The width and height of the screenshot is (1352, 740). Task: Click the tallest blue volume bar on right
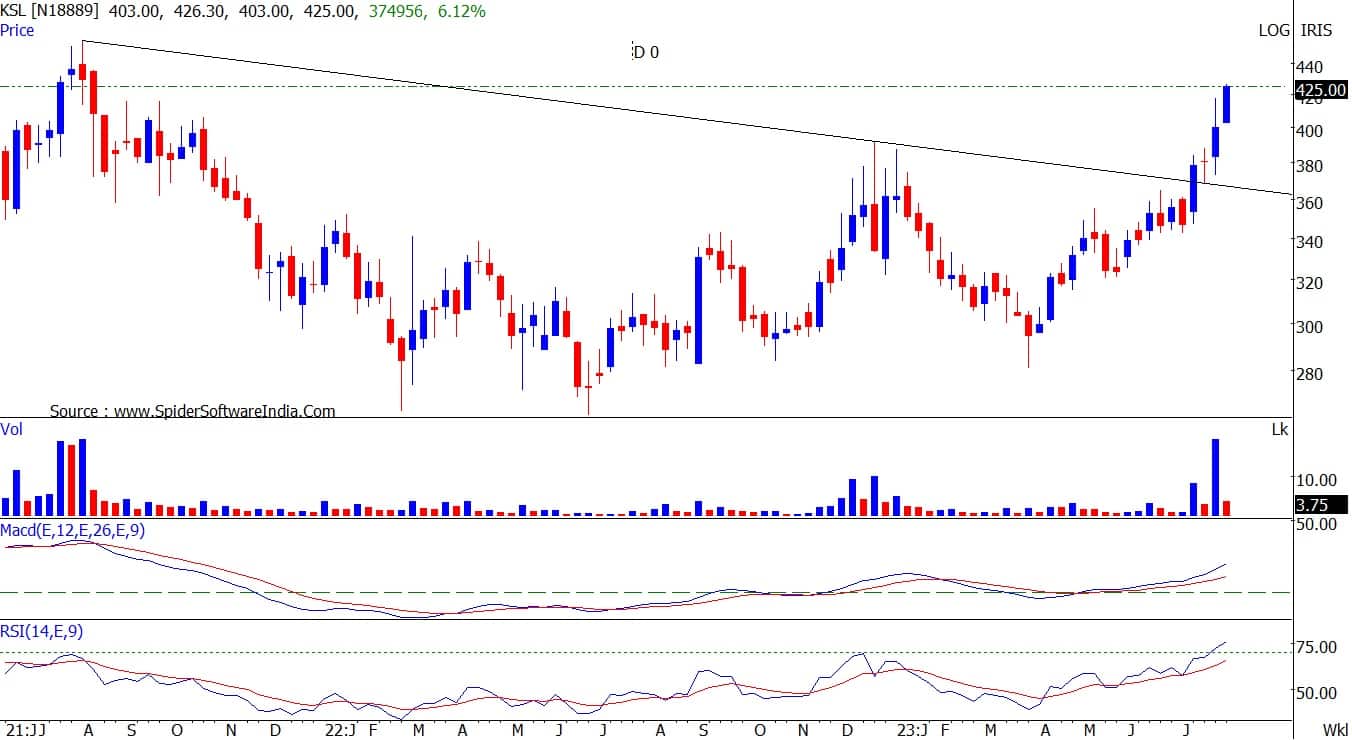point(1215,477)
